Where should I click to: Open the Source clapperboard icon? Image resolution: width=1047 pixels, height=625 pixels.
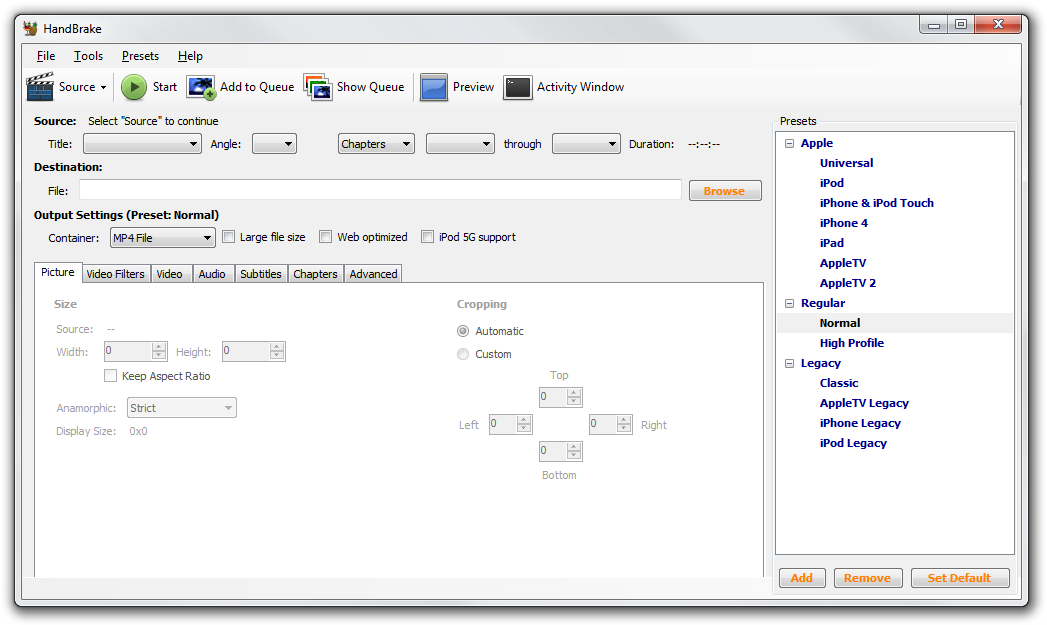click(39, 87)
